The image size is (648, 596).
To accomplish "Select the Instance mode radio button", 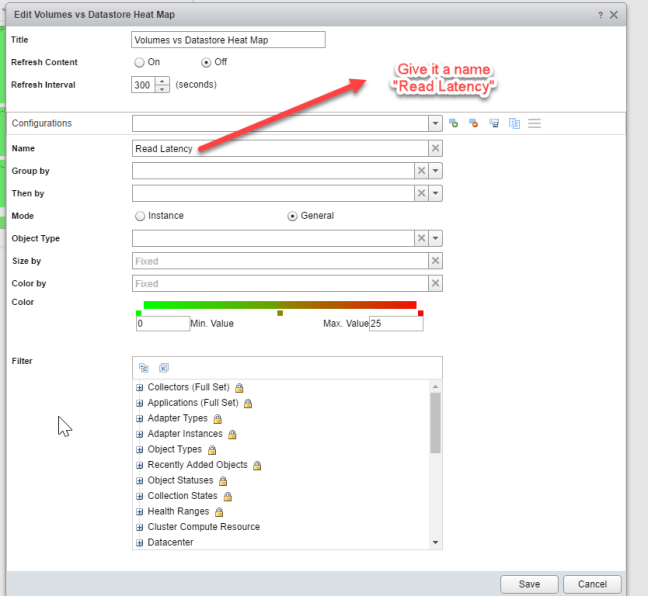I will 140,215.
